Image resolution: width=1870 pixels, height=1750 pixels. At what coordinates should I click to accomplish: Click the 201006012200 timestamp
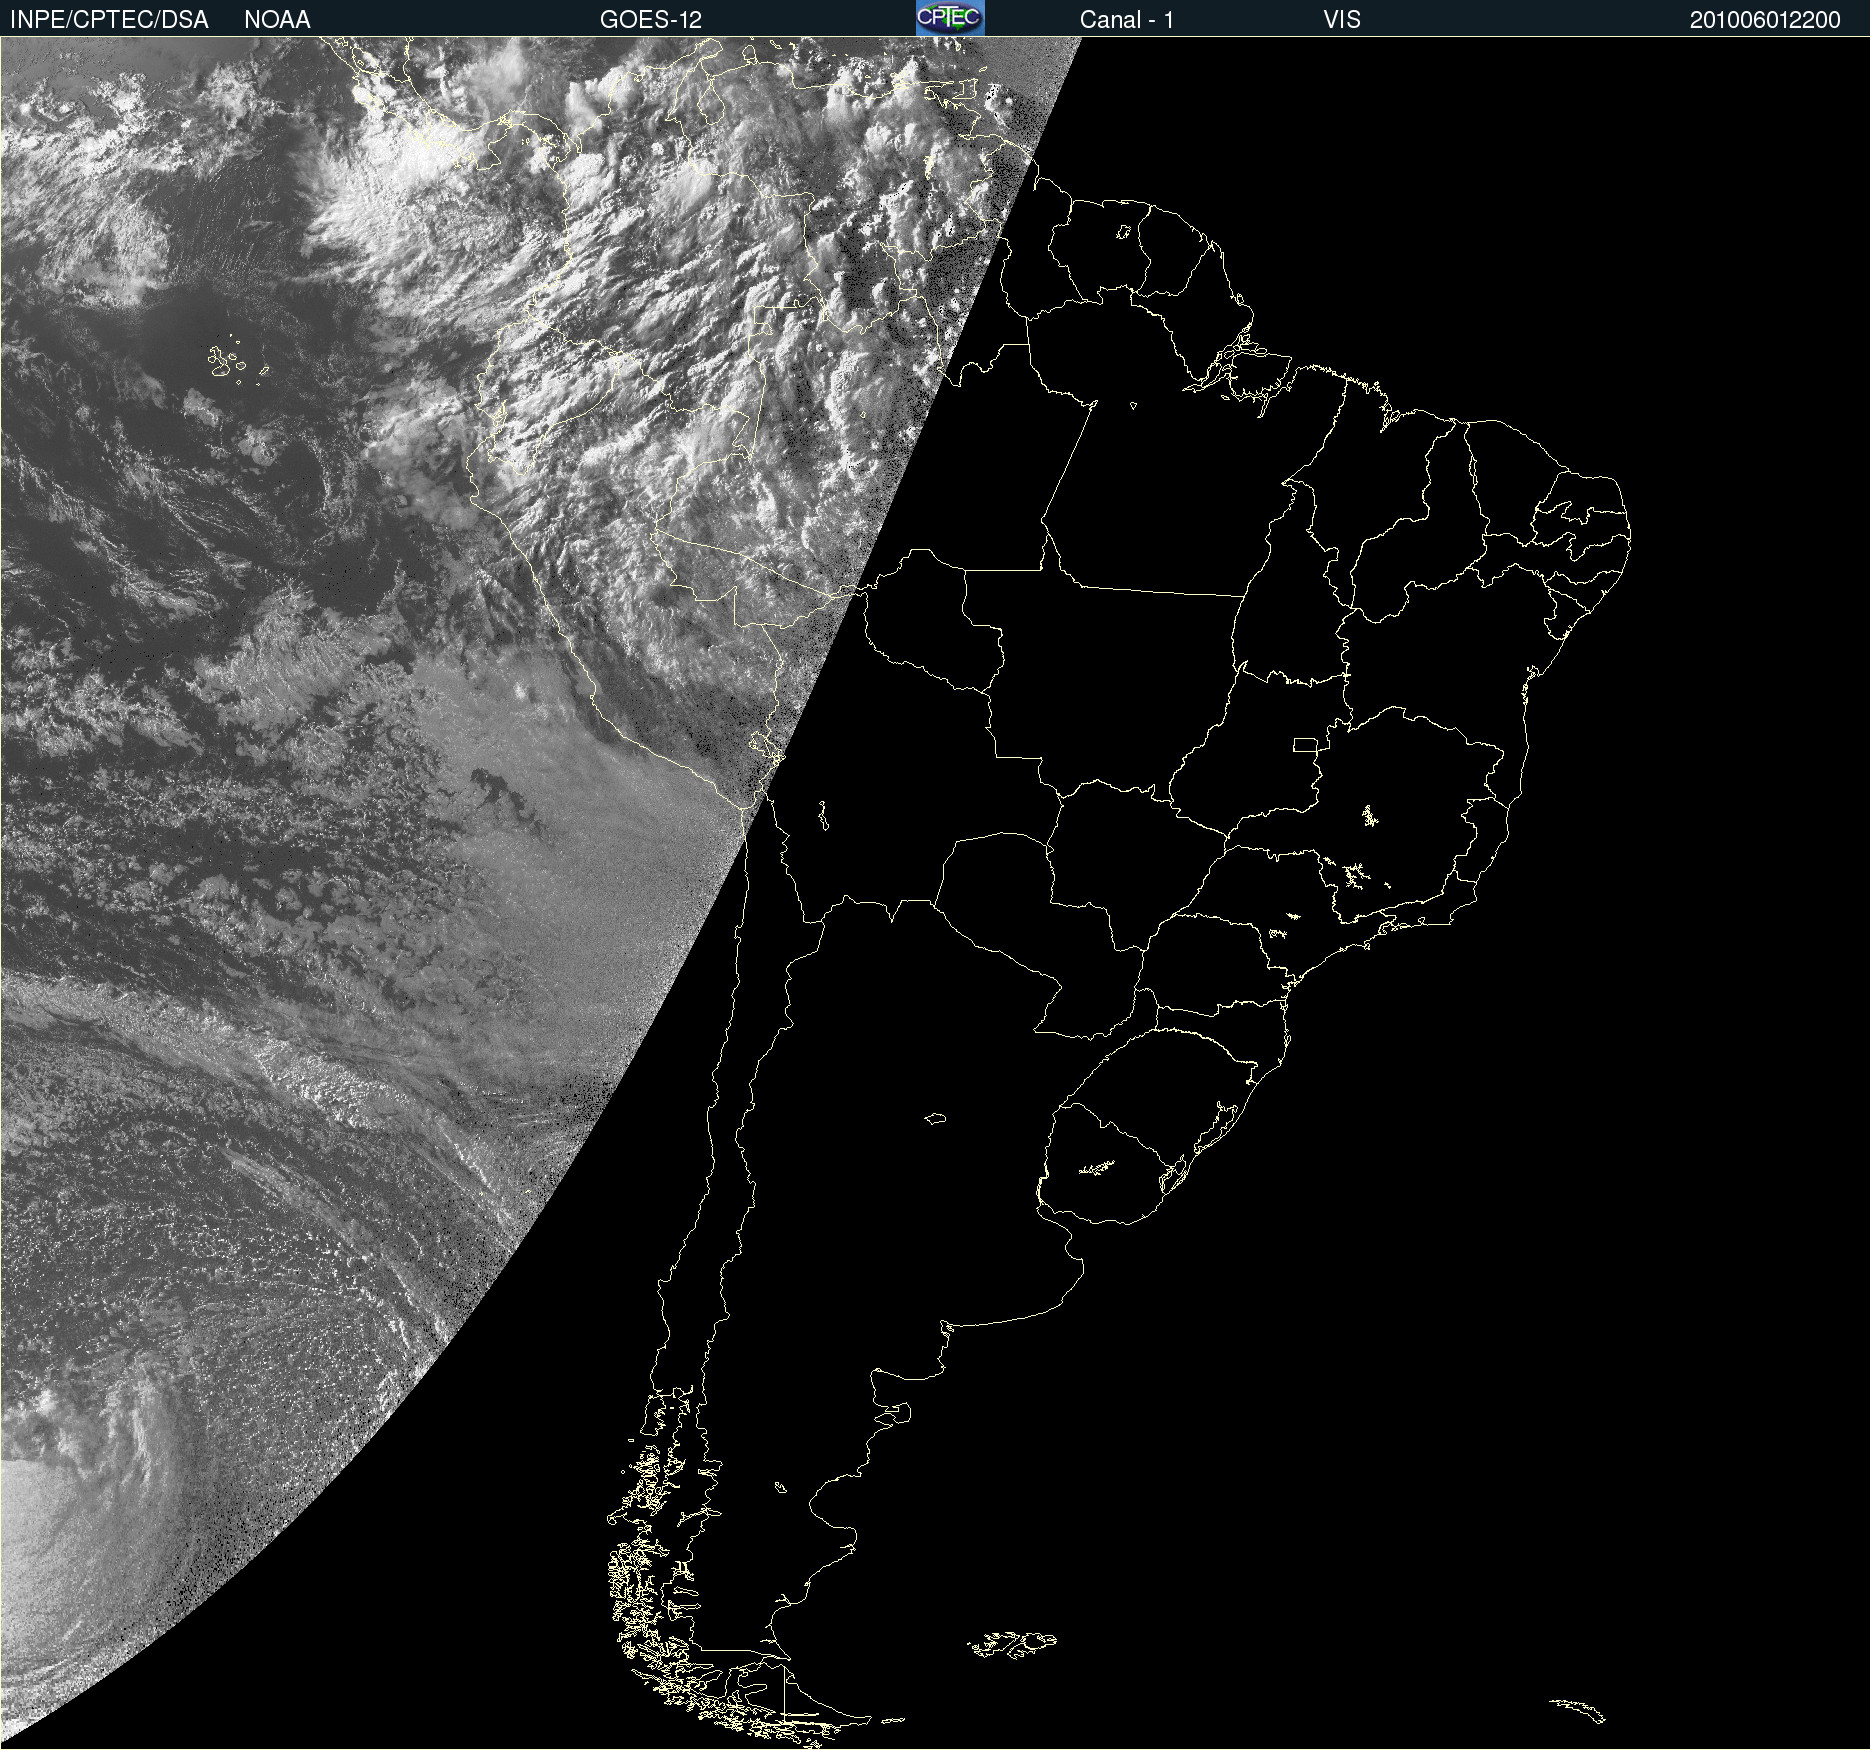(x=1765, y=20)
